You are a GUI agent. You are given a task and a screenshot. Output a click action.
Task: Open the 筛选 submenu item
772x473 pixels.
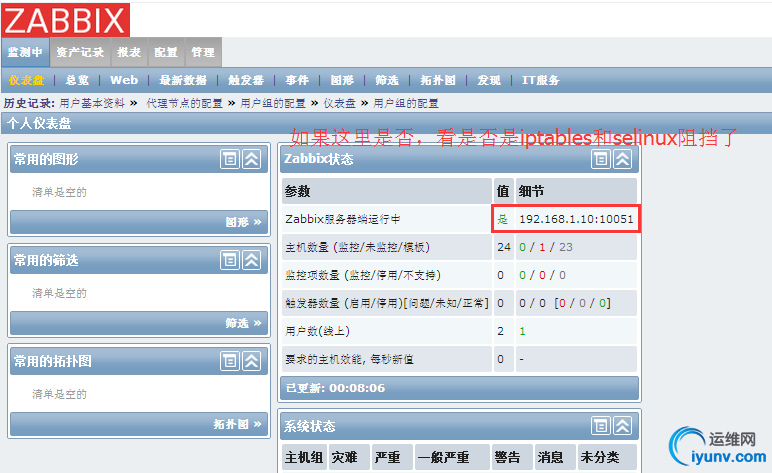(x=387, y=80)
